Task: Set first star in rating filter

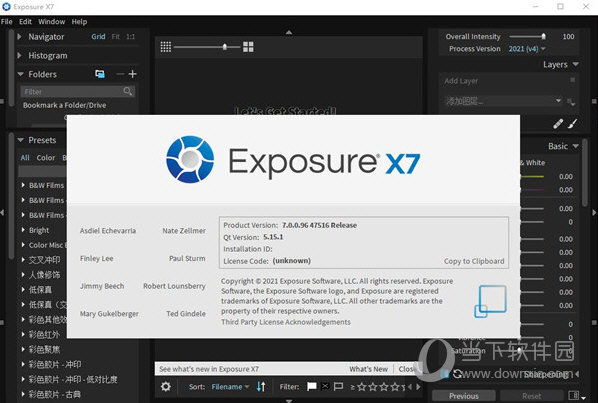Action: point(362,387)
